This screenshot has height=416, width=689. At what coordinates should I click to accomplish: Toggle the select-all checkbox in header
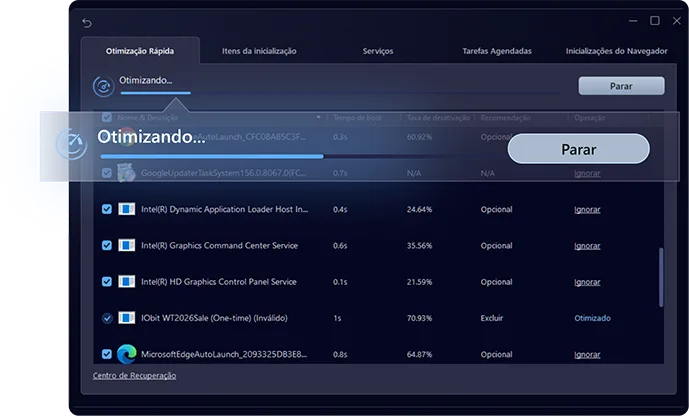(107, 117)
